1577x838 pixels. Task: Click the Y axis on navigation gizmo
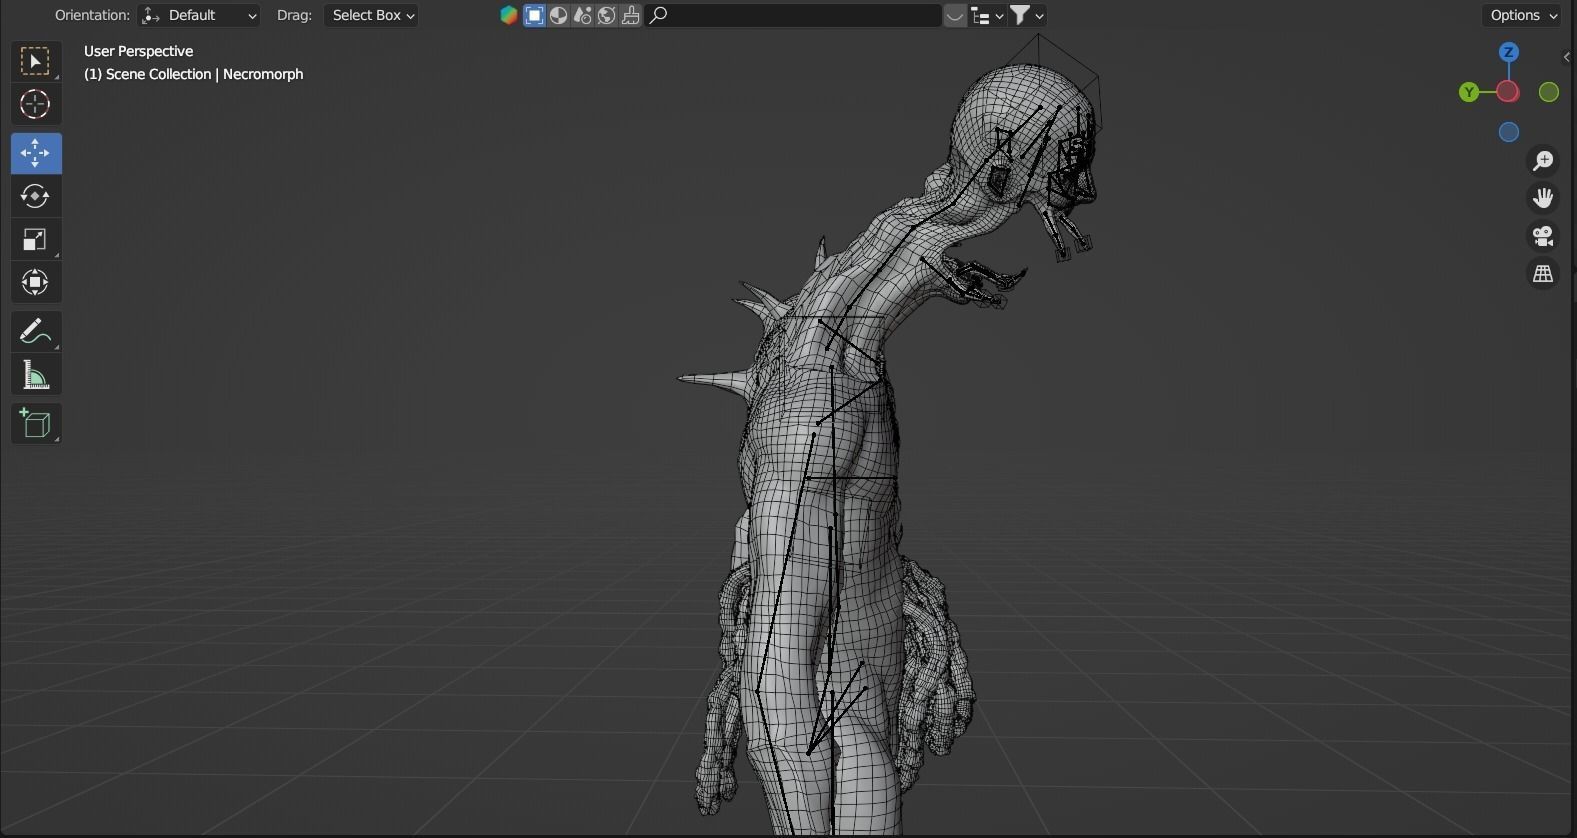[1469, 93]
